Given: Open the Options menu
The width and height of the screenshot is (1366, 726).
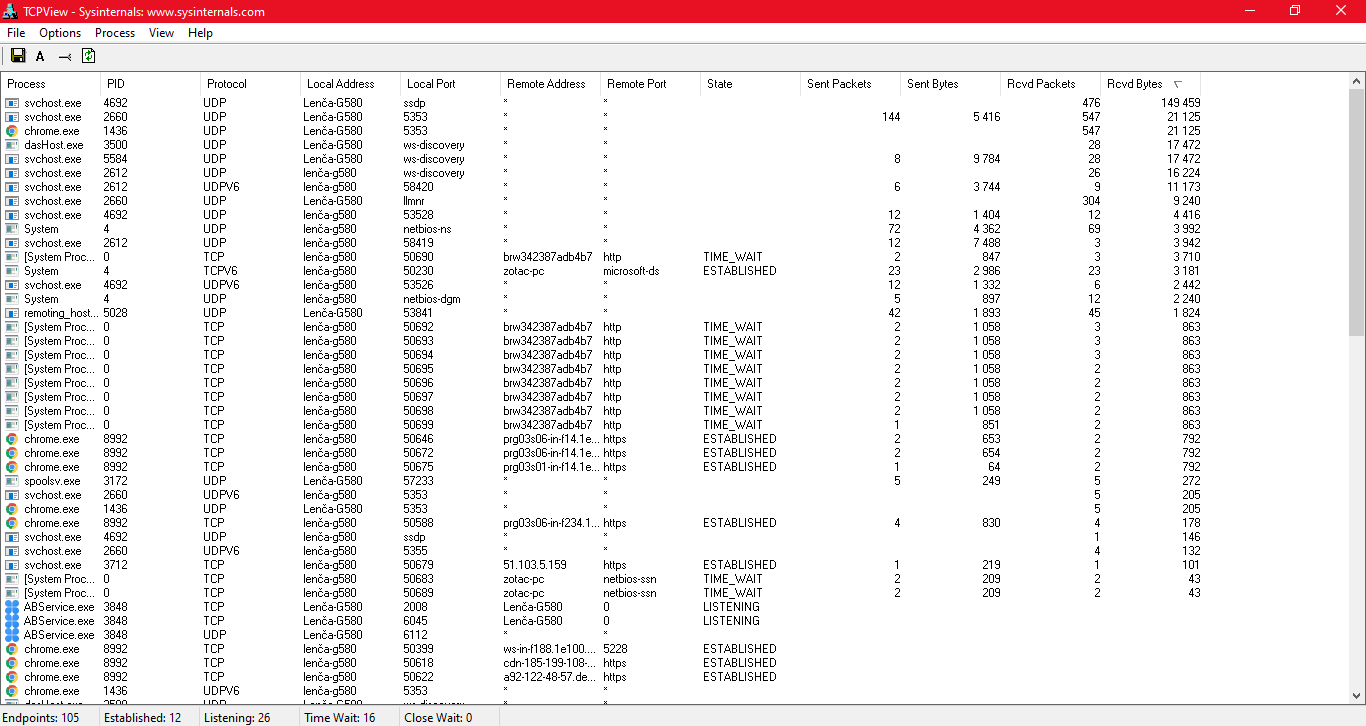Looking at the screenshot, I should 60,33.
